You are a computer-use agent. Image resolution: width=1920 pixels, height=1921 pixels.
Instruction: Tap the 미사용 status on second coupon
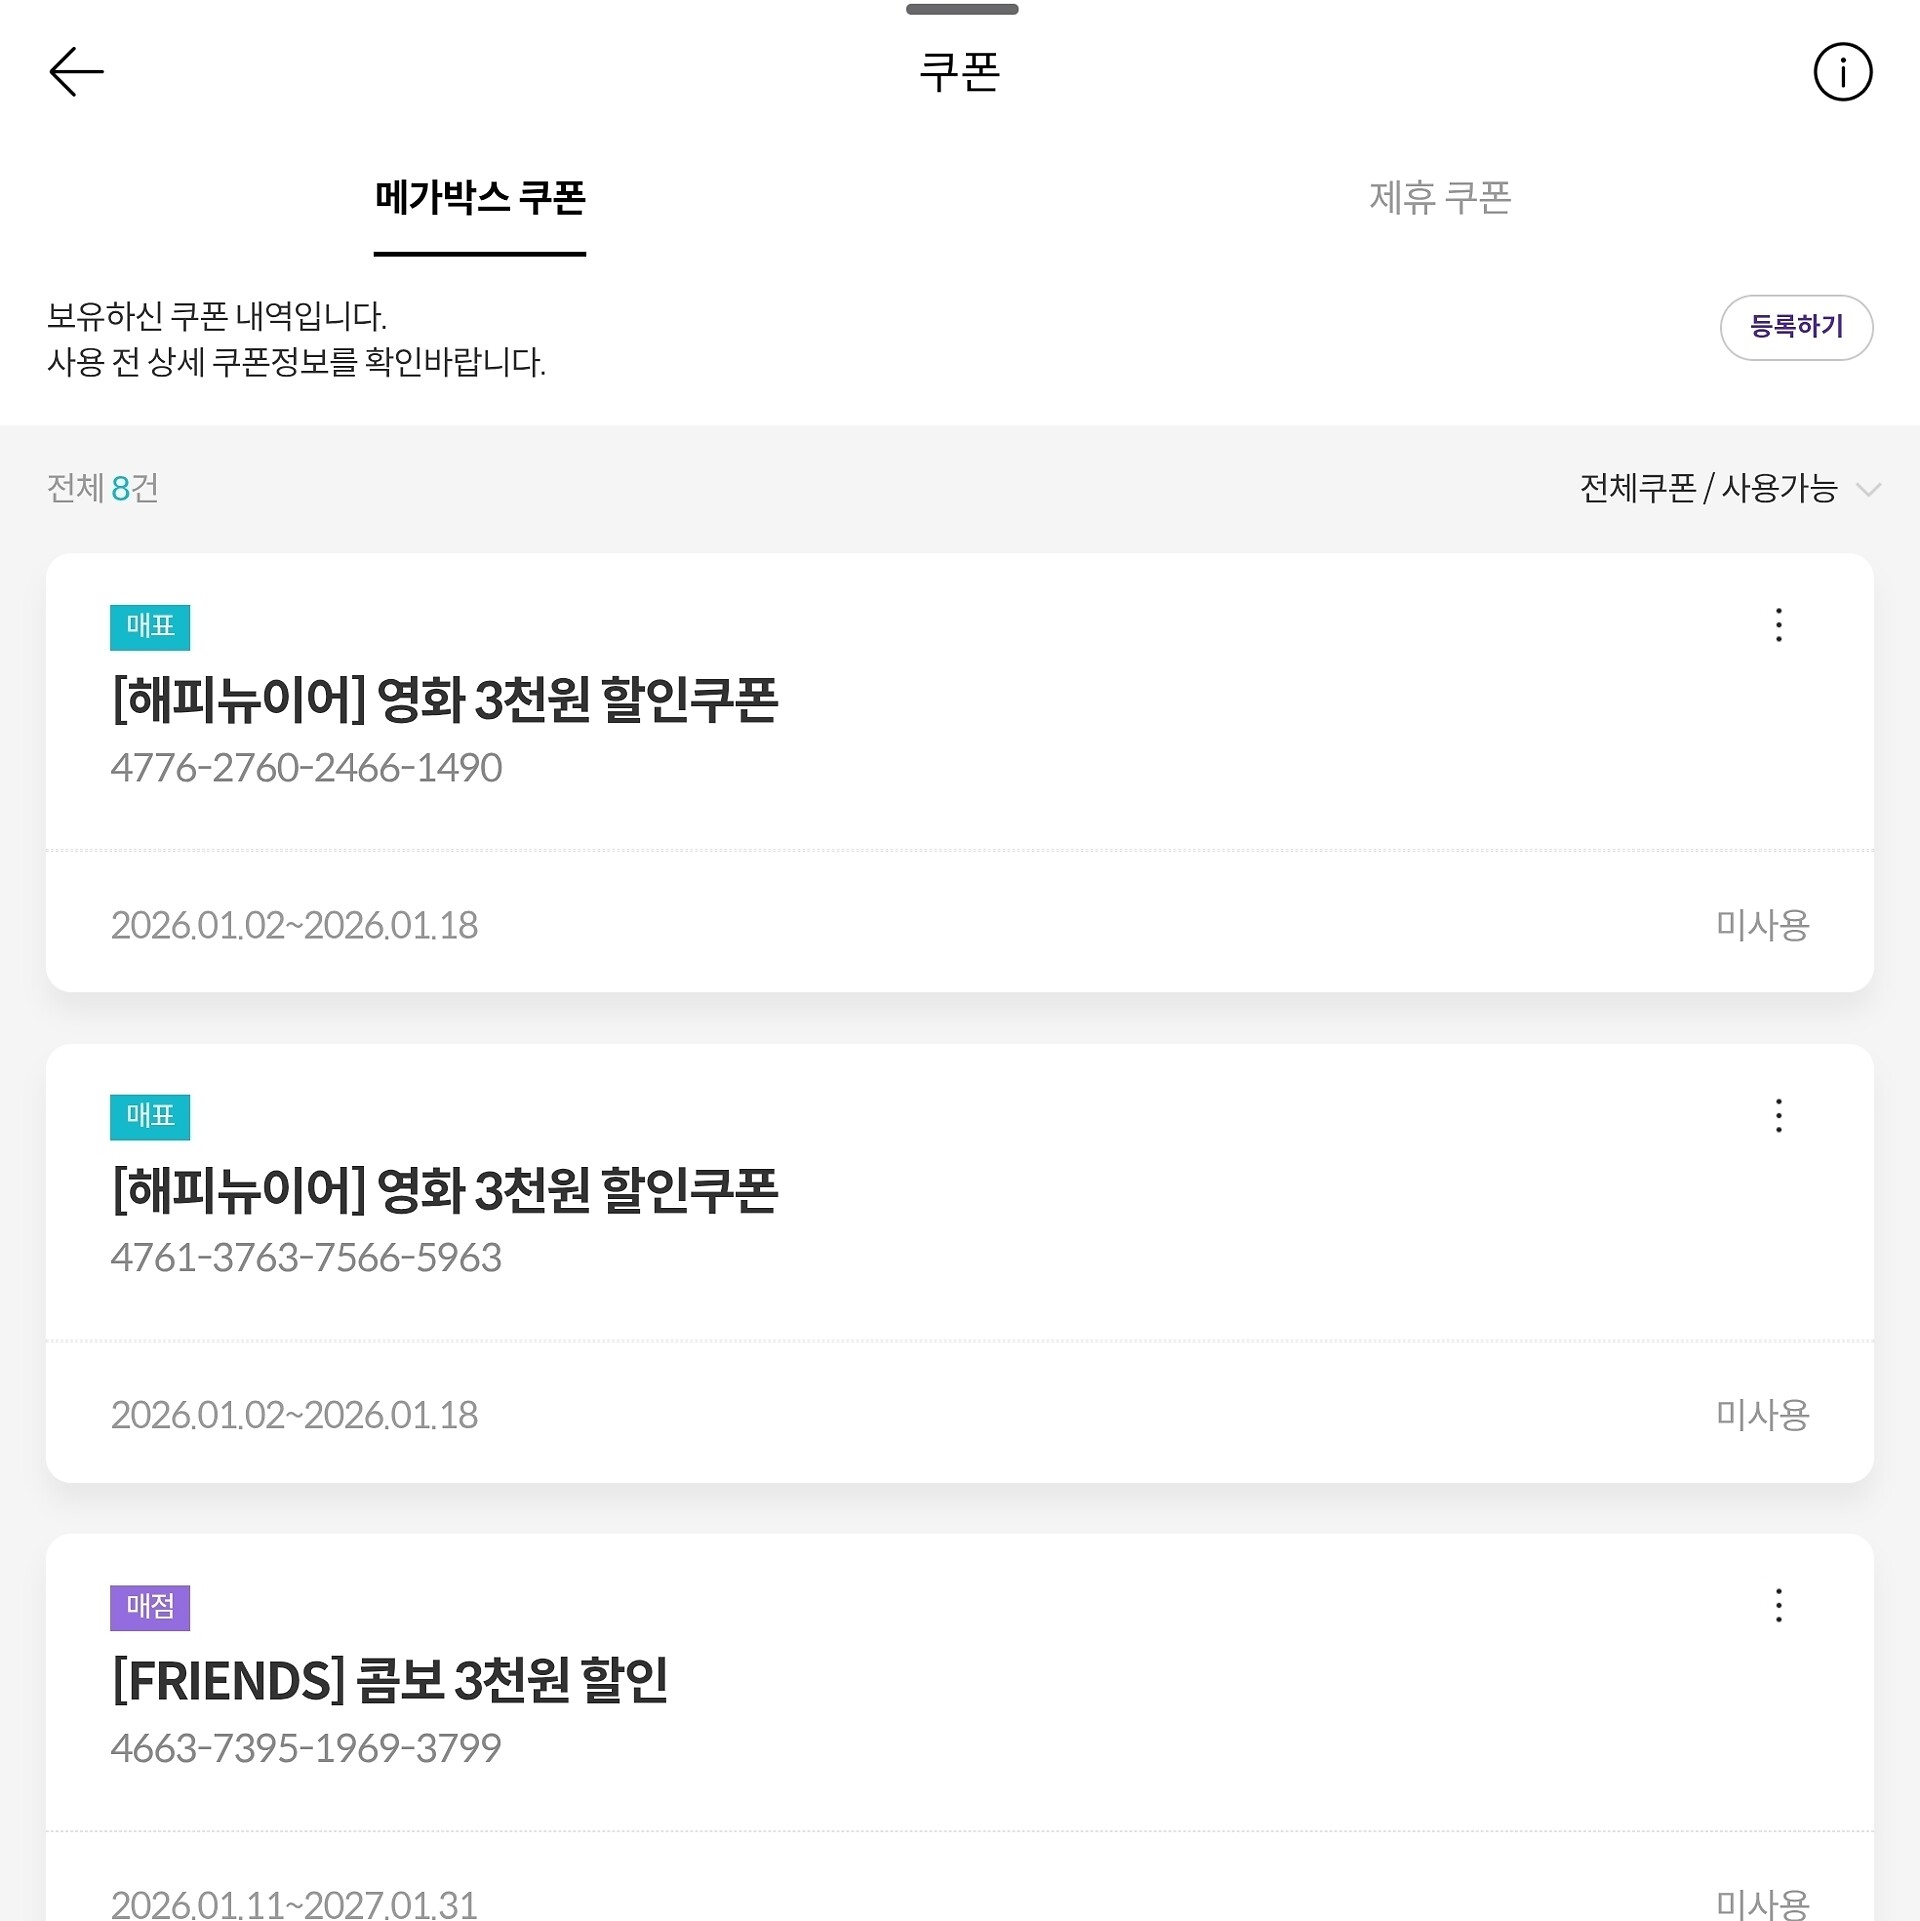1762,1415
